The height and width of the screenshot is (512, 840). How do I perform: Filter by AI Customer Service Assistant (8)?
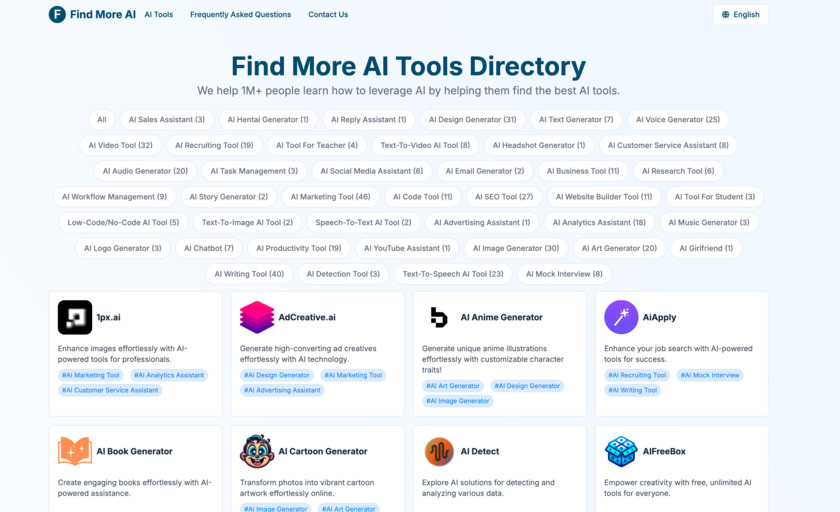coord(668,145)
